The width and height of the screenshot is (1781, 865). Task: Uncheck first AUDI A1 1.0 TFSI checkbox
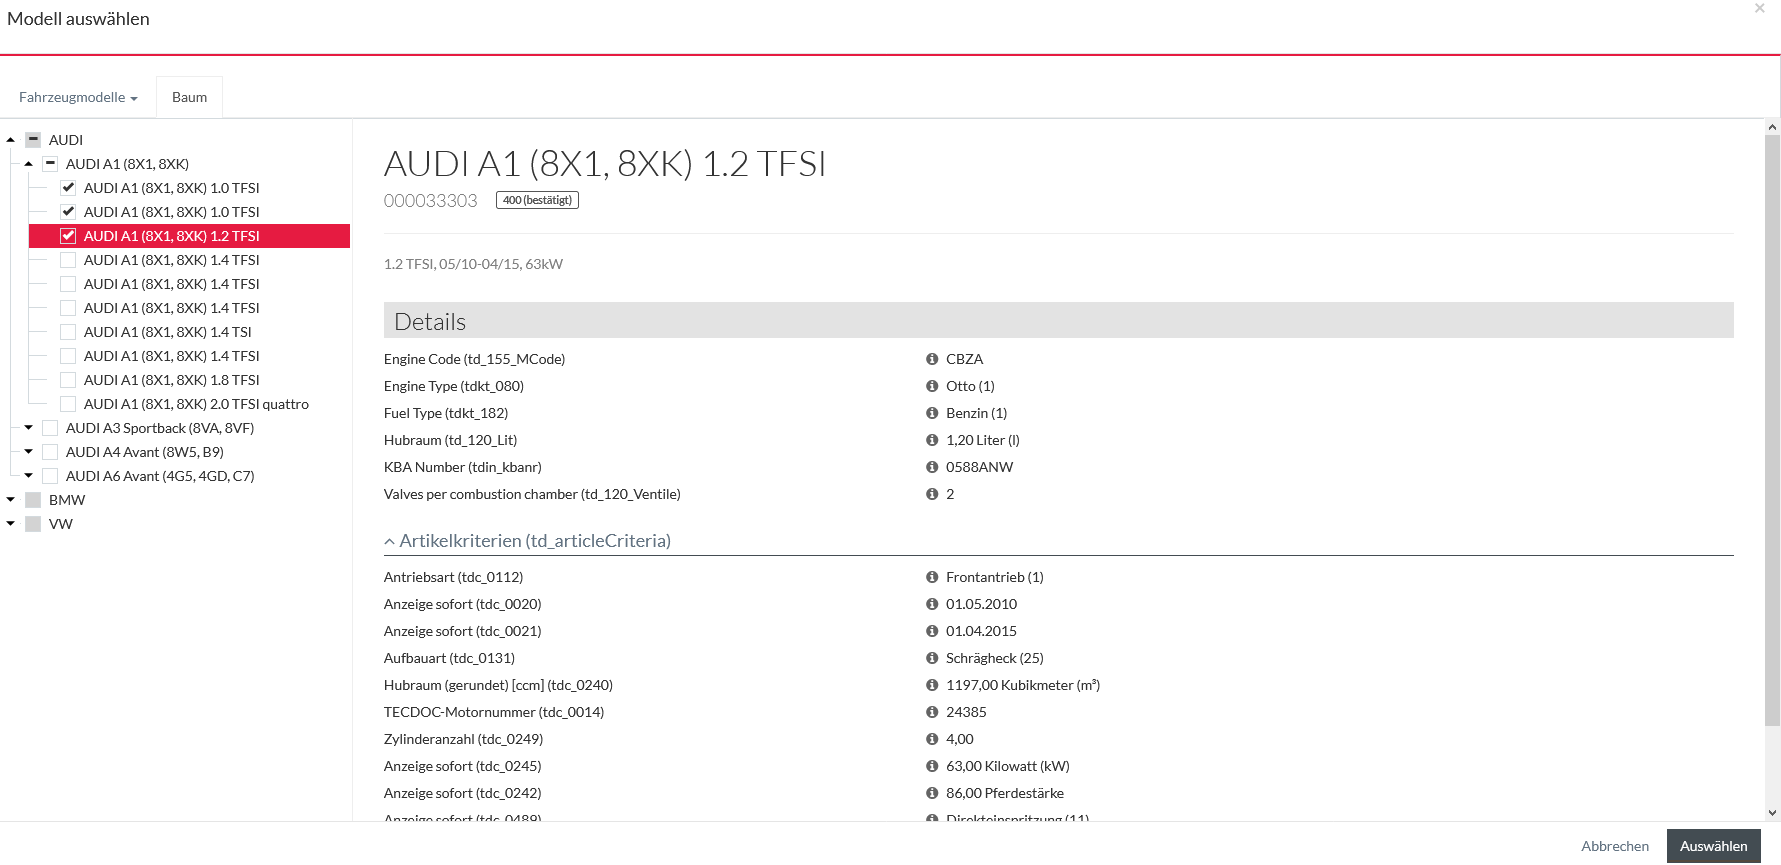pyautogui.click(x=68, y=188)
